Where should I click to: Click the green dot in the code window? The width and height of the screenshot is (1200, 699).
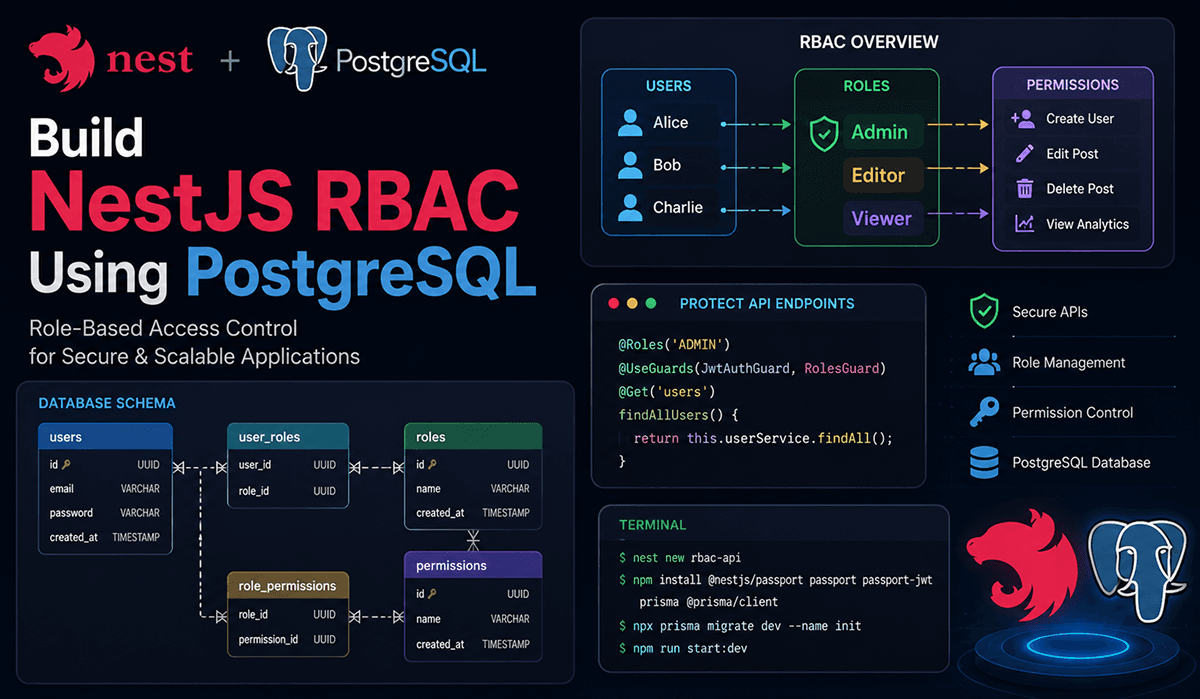coord(651,303)
